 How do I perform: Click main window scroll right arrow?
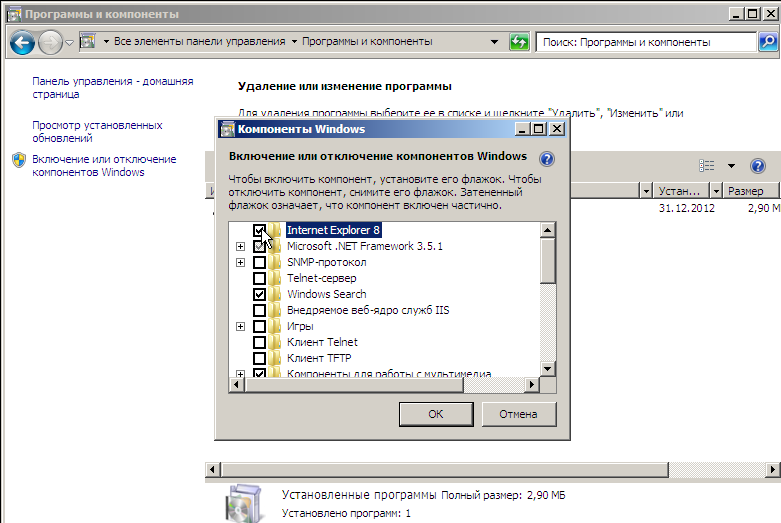pyautogui.click(x=773, y=469)
